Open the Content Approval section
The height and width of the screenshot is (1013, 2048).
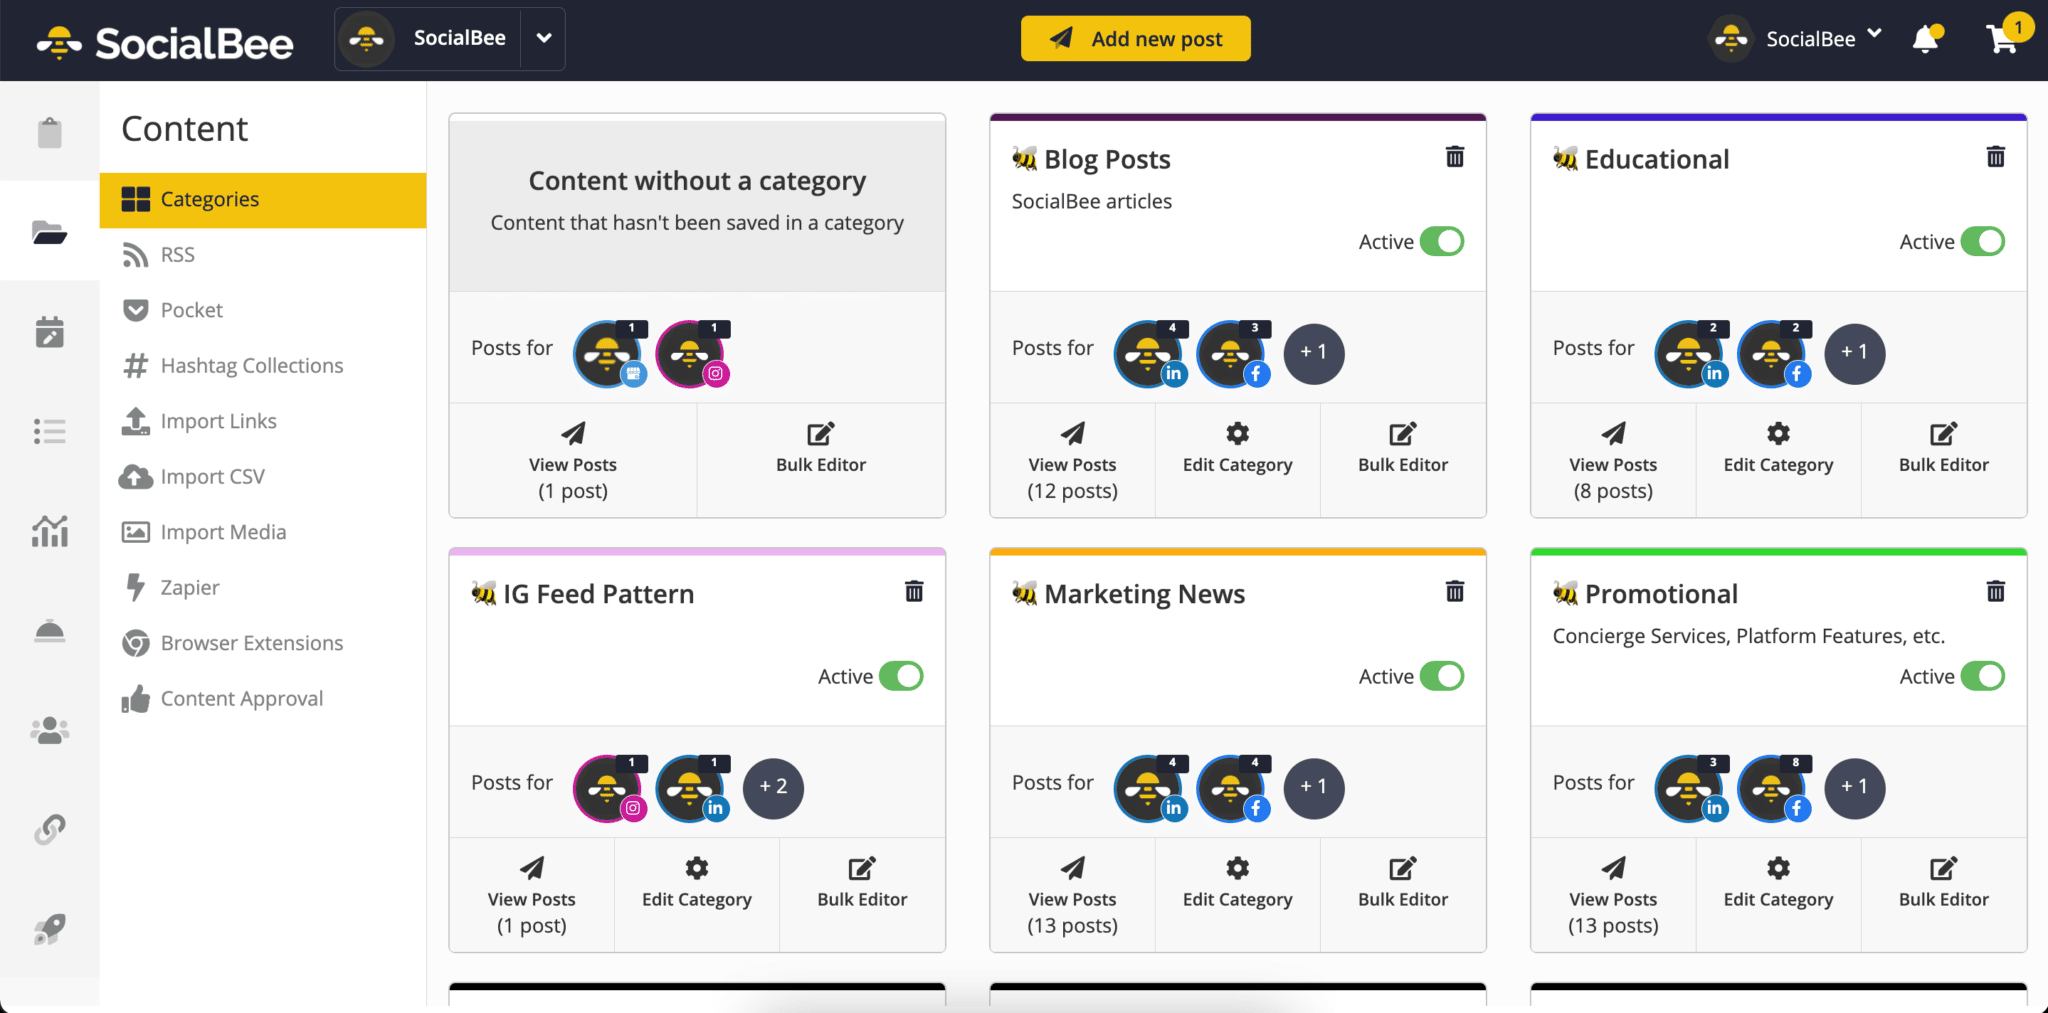coord(242,698)
